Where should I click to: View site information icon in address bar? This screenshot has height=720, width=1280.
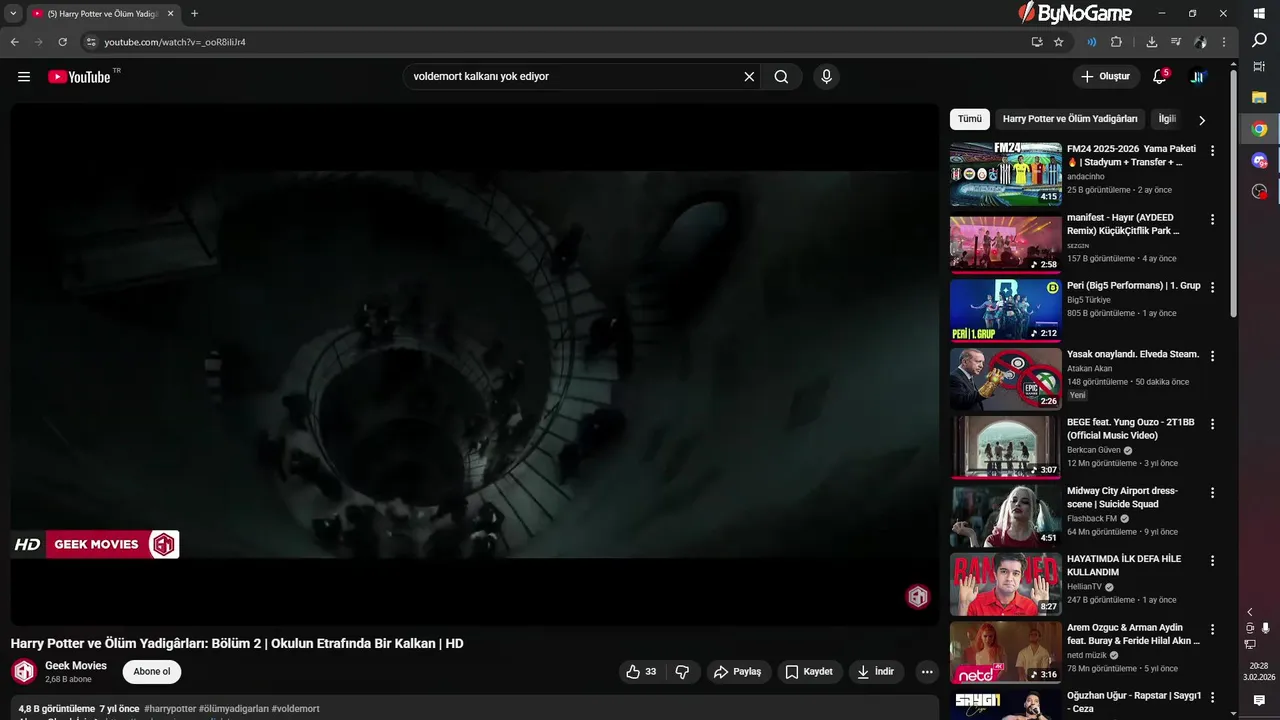(x=90, y=42)
